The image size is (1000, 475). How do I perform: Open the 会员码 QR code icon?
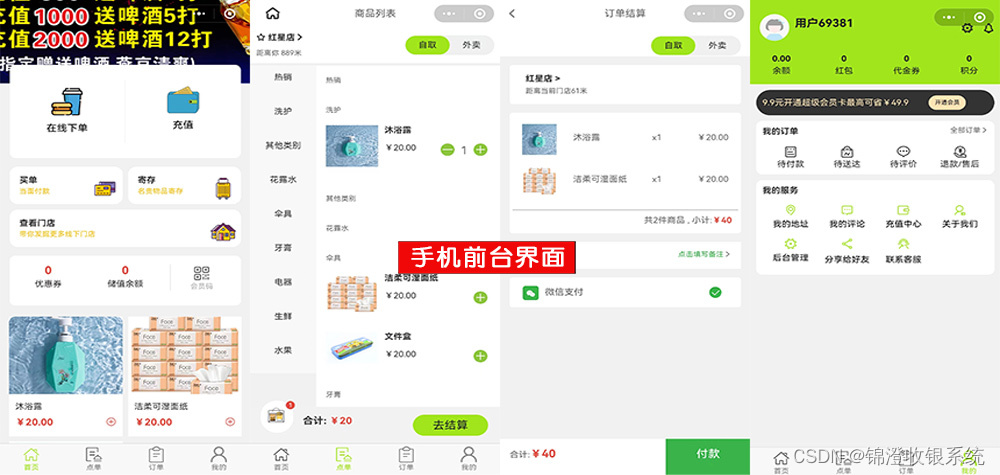(202, 274)
